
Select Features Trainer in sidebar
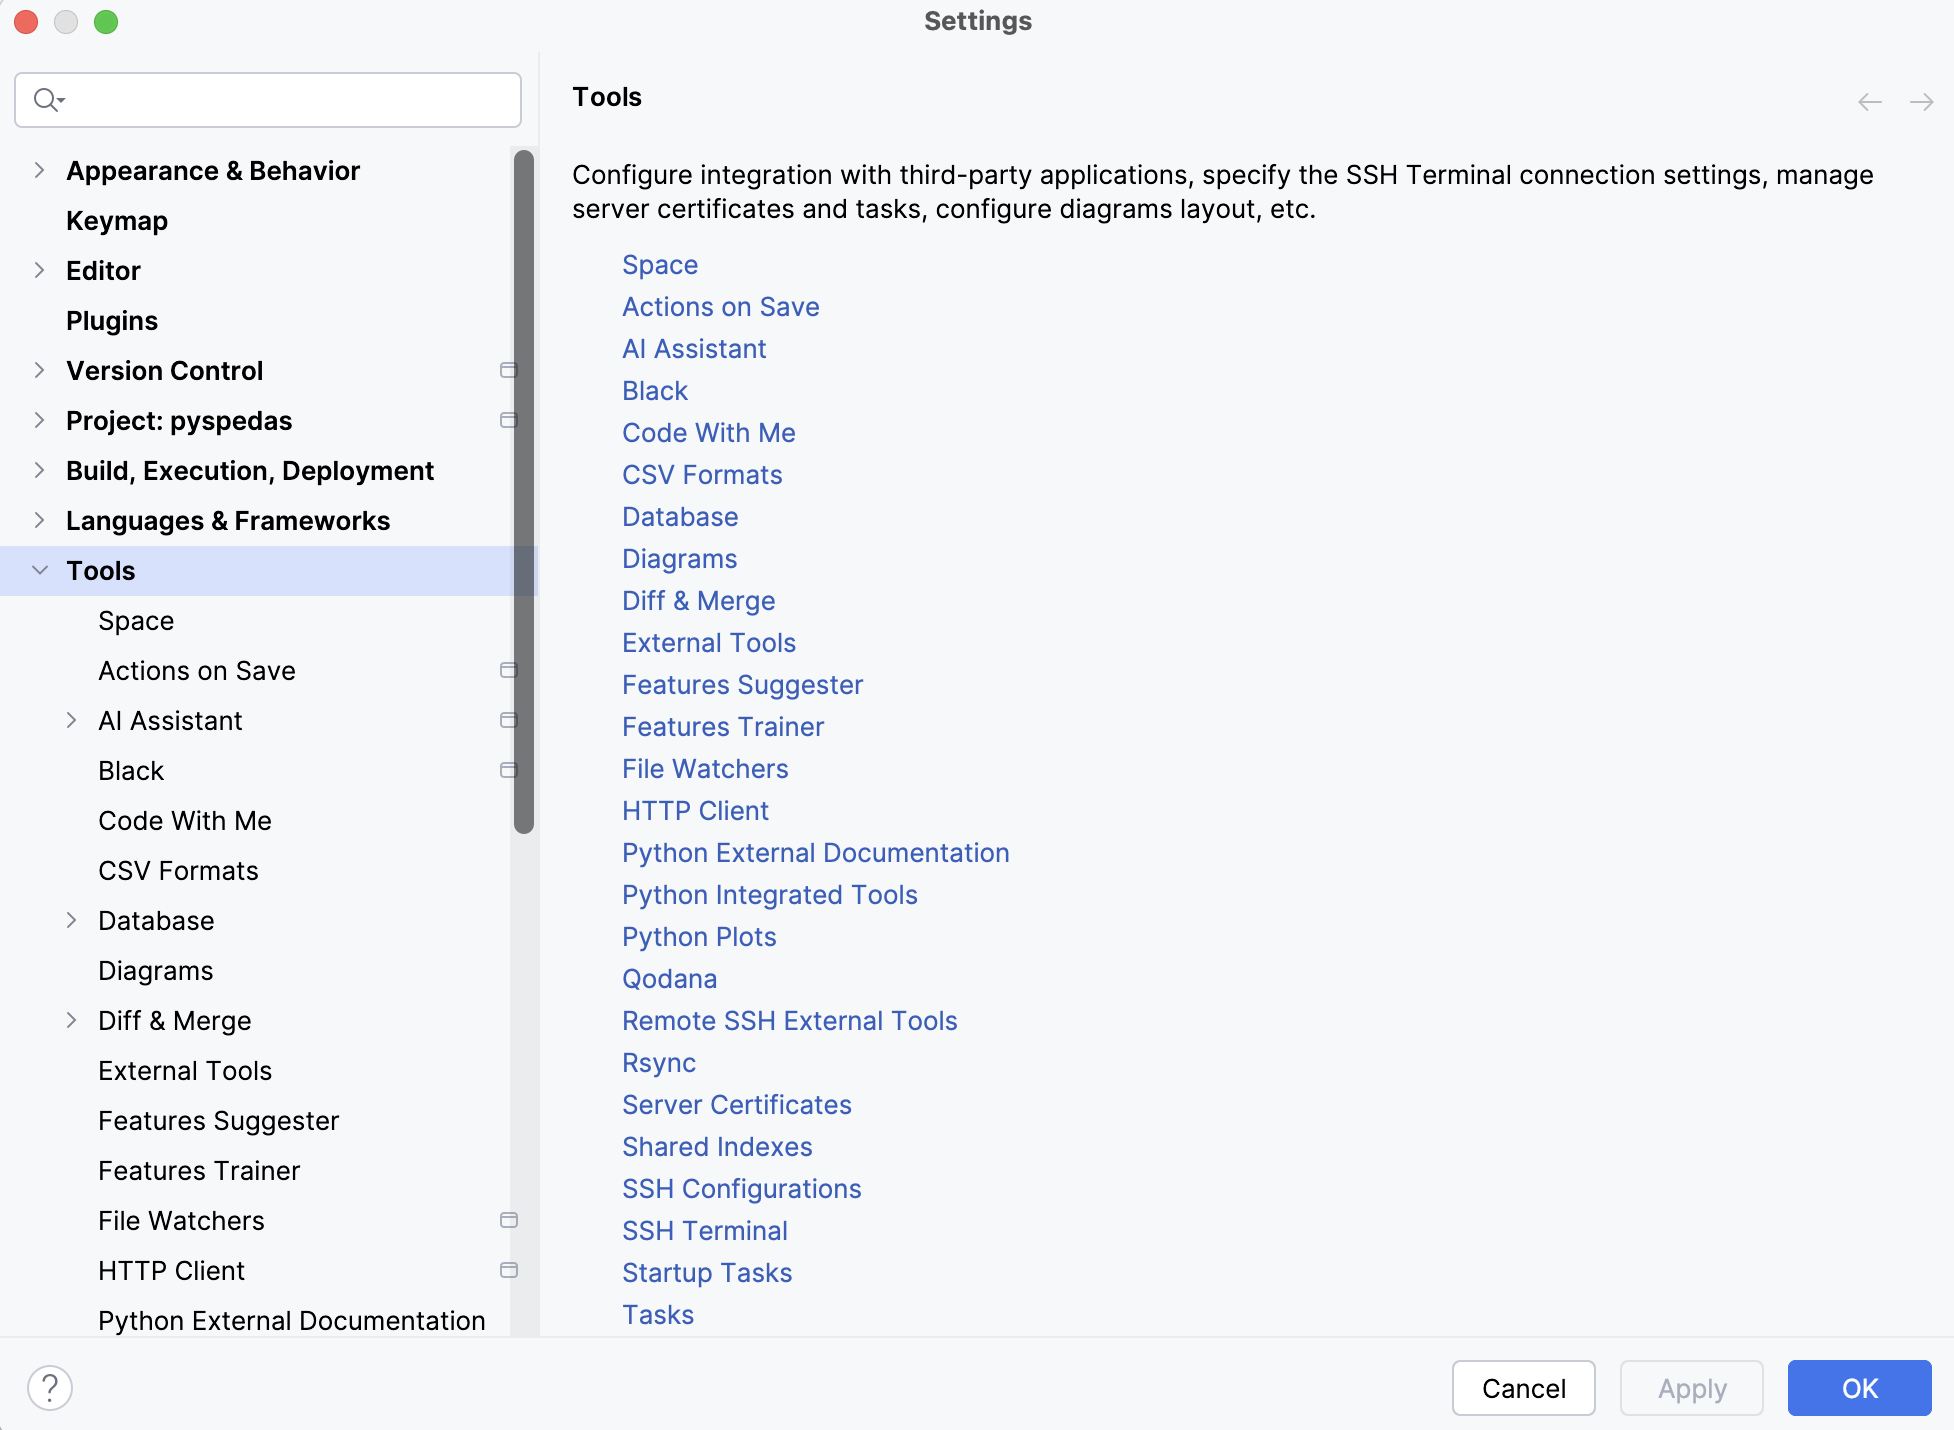click(199, 1171)
